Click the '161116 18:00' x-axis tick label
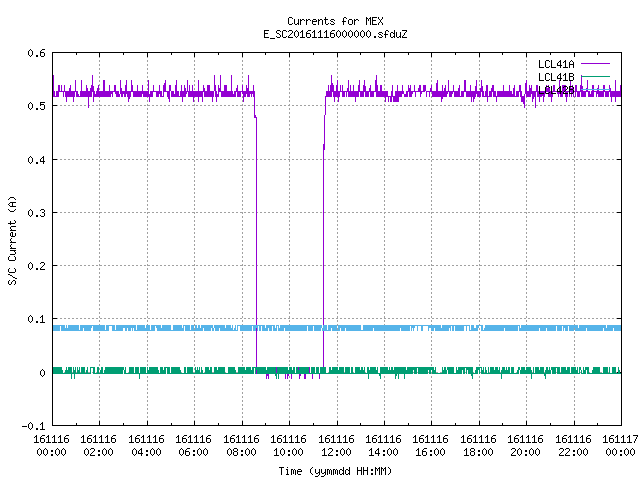The image size is (640, 480). click(478, 446)
